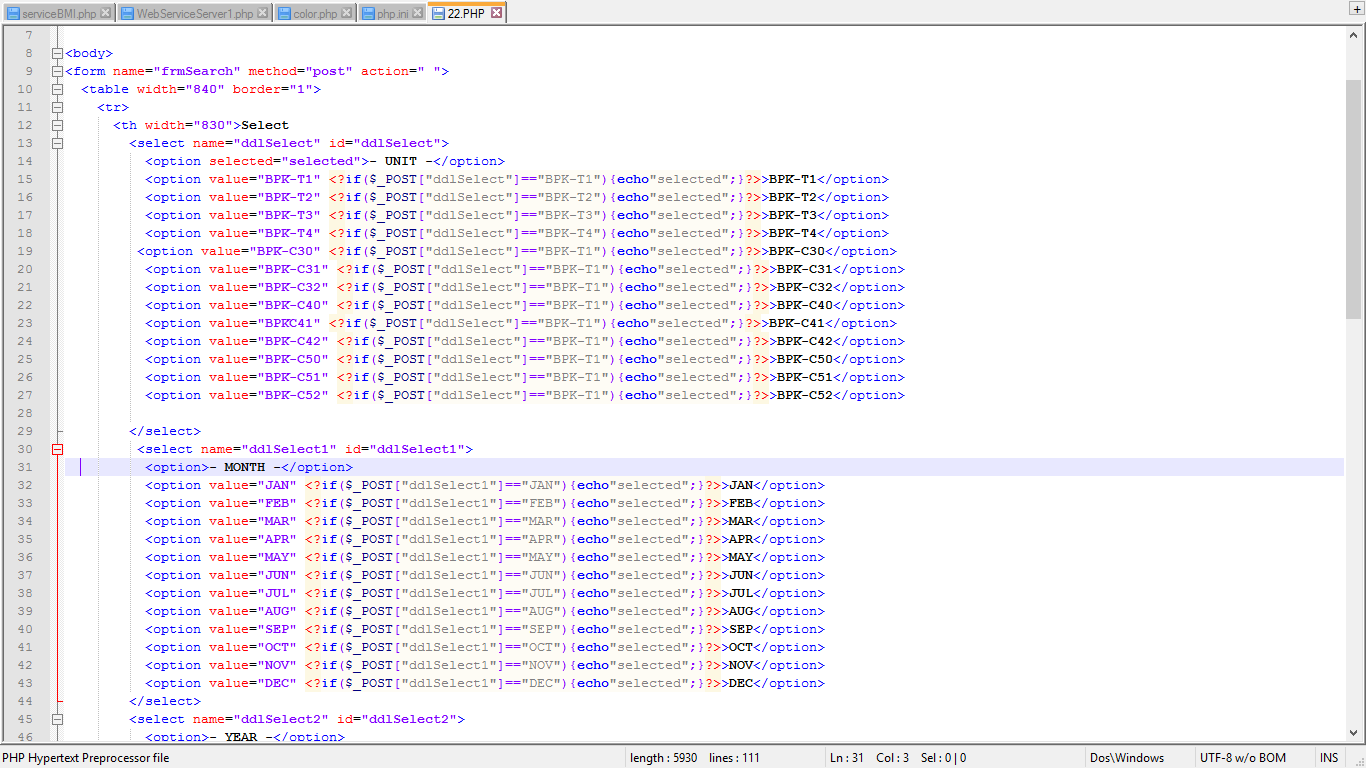Screen dimensions: 1366x768
Task: Click the "DEC" option value on line 43
Action: click(x=277, y=683)
